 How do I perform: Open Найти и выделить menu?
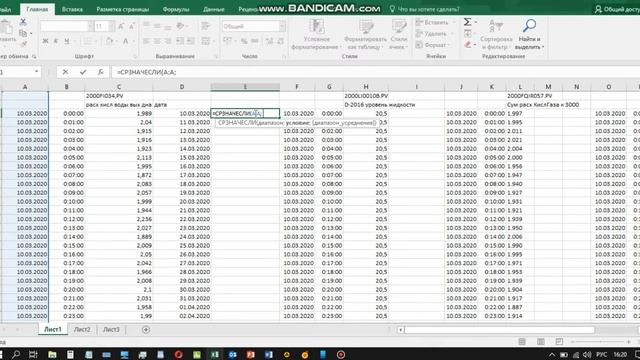[x=529, y=35]
